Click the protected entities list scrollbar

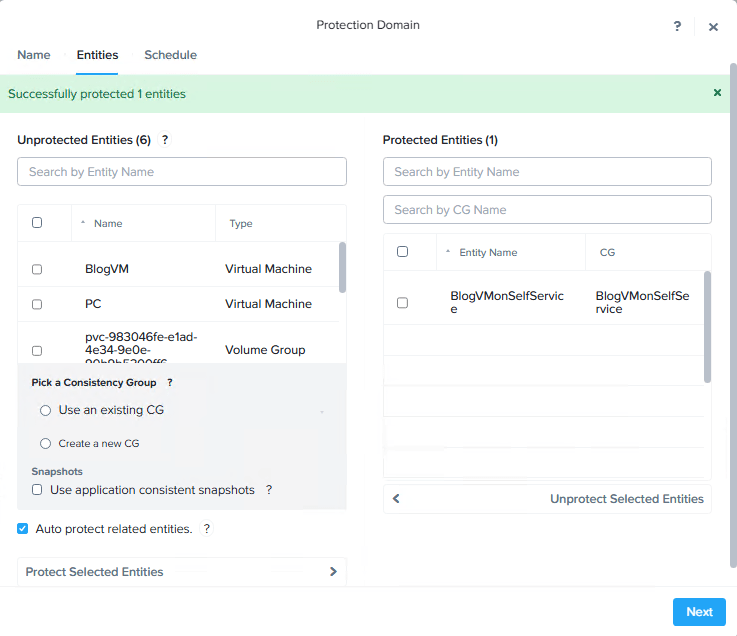pyautogui.click(x=707, y=327)
